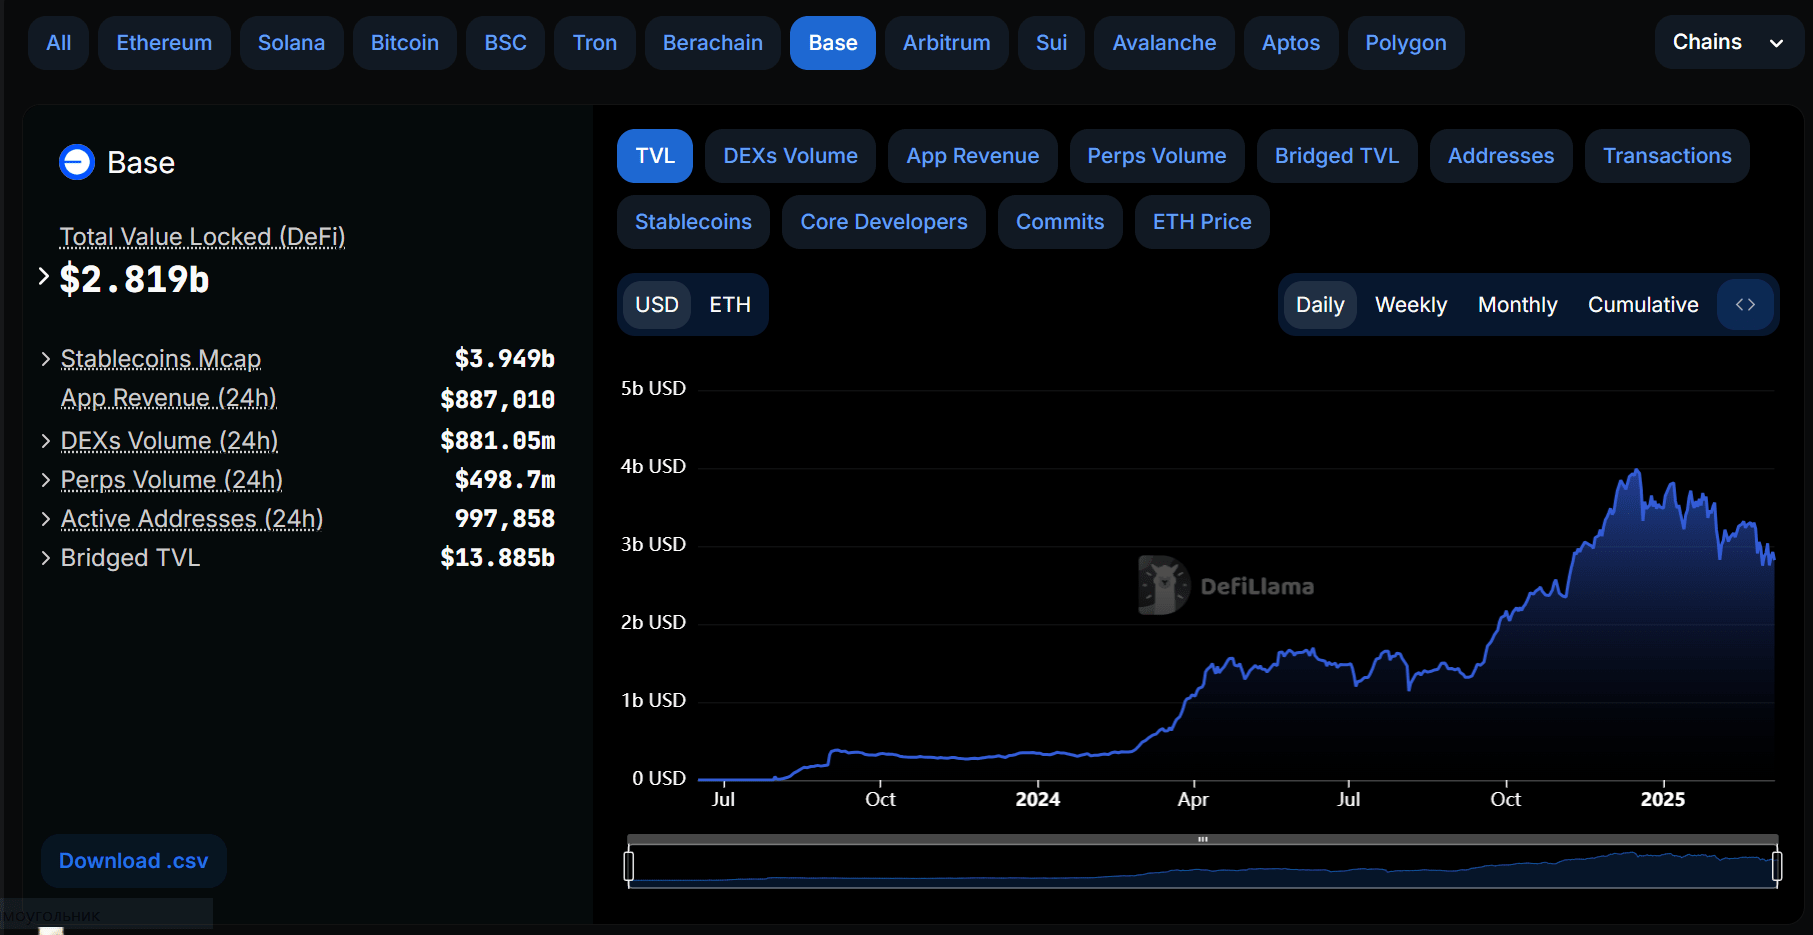Click the left range slider handle

629,865
